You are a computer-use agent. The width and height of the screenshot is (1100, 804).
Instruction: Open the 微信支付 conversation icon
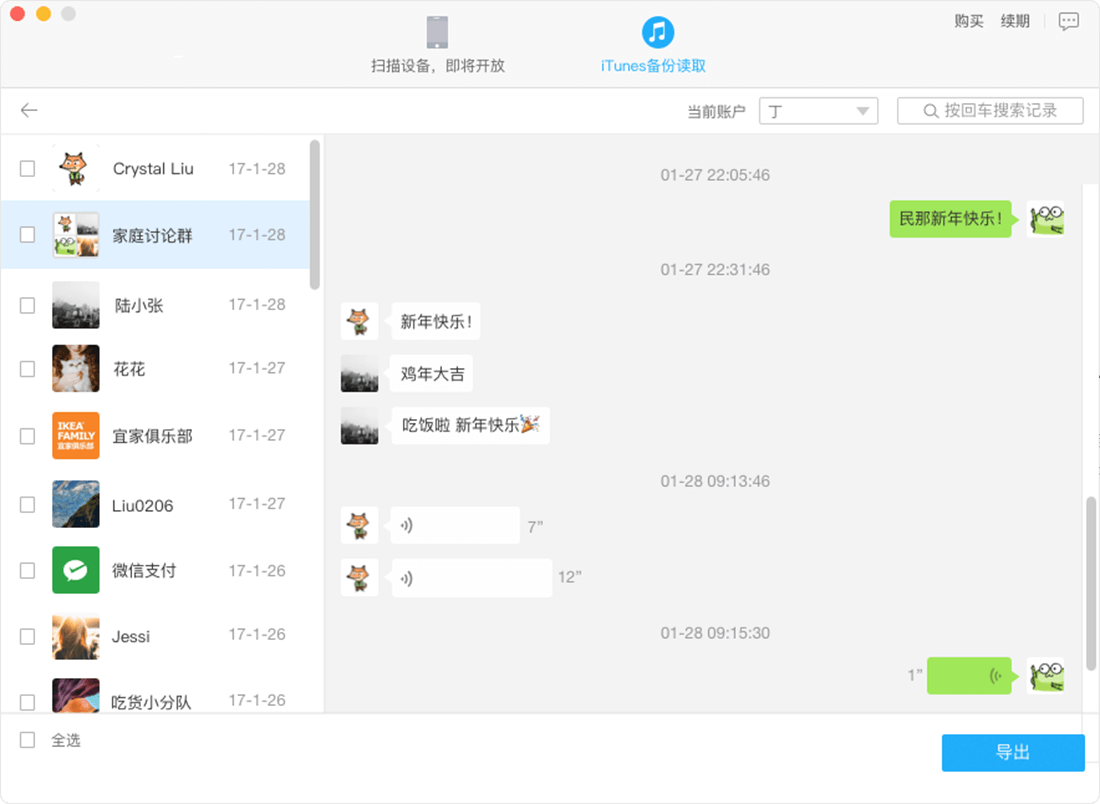(76, 570)
